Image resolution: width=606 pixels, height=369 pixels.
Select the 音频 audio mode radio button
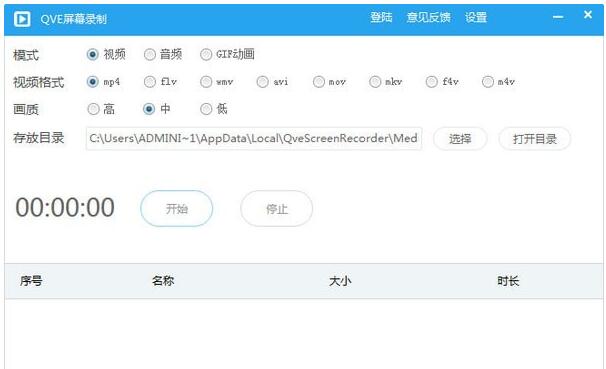(x=150, y=54)
